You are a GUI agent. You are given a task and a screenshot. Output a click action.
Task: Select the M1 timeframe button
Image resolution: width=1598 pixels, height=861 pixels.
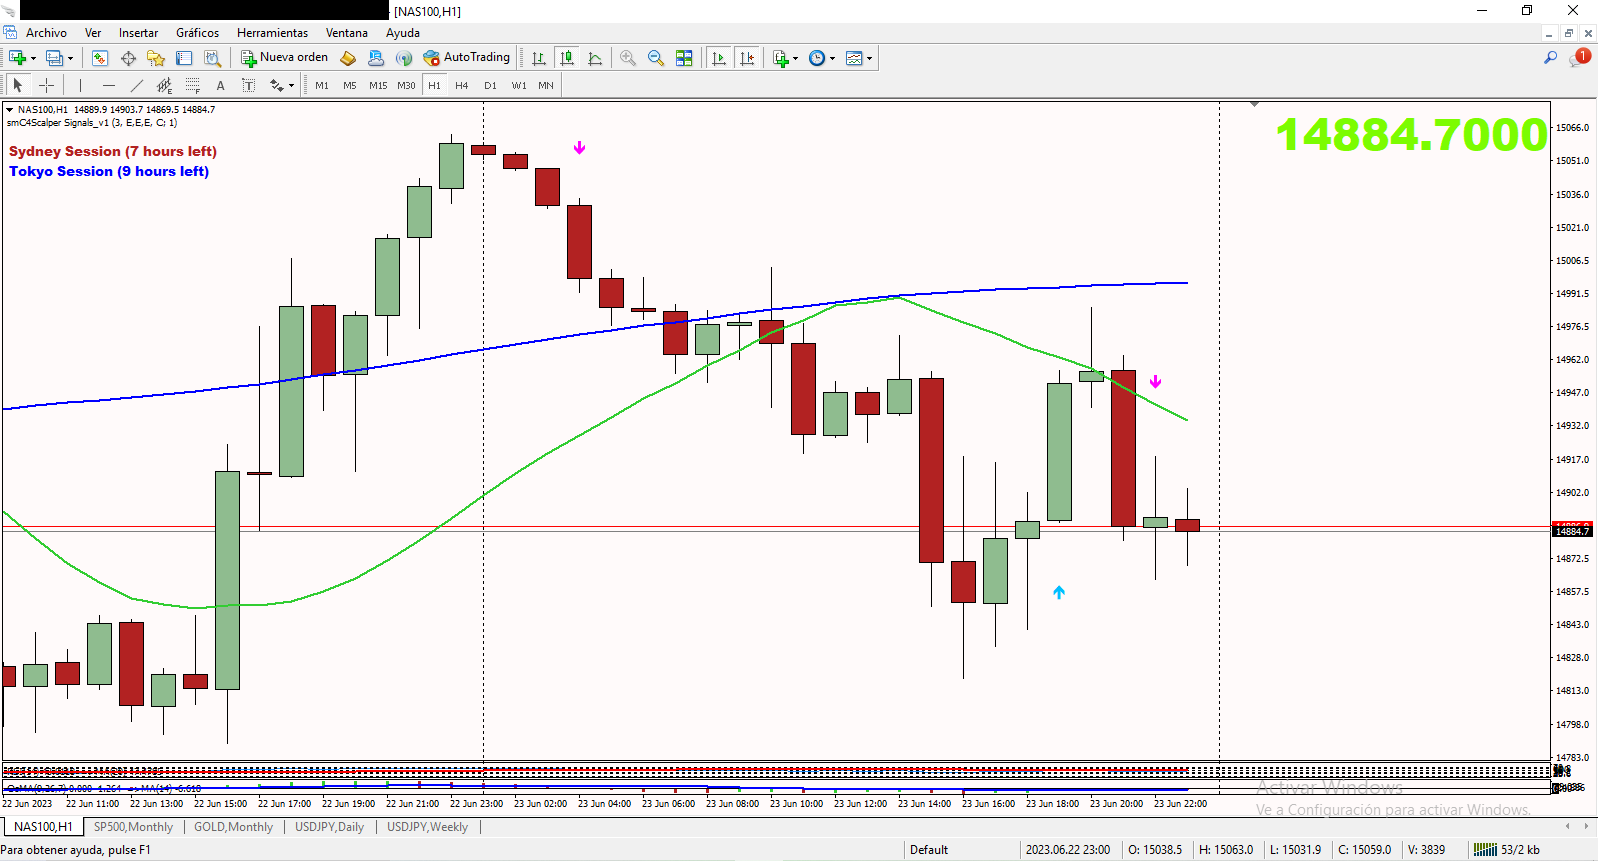click(x=322, y=85)
